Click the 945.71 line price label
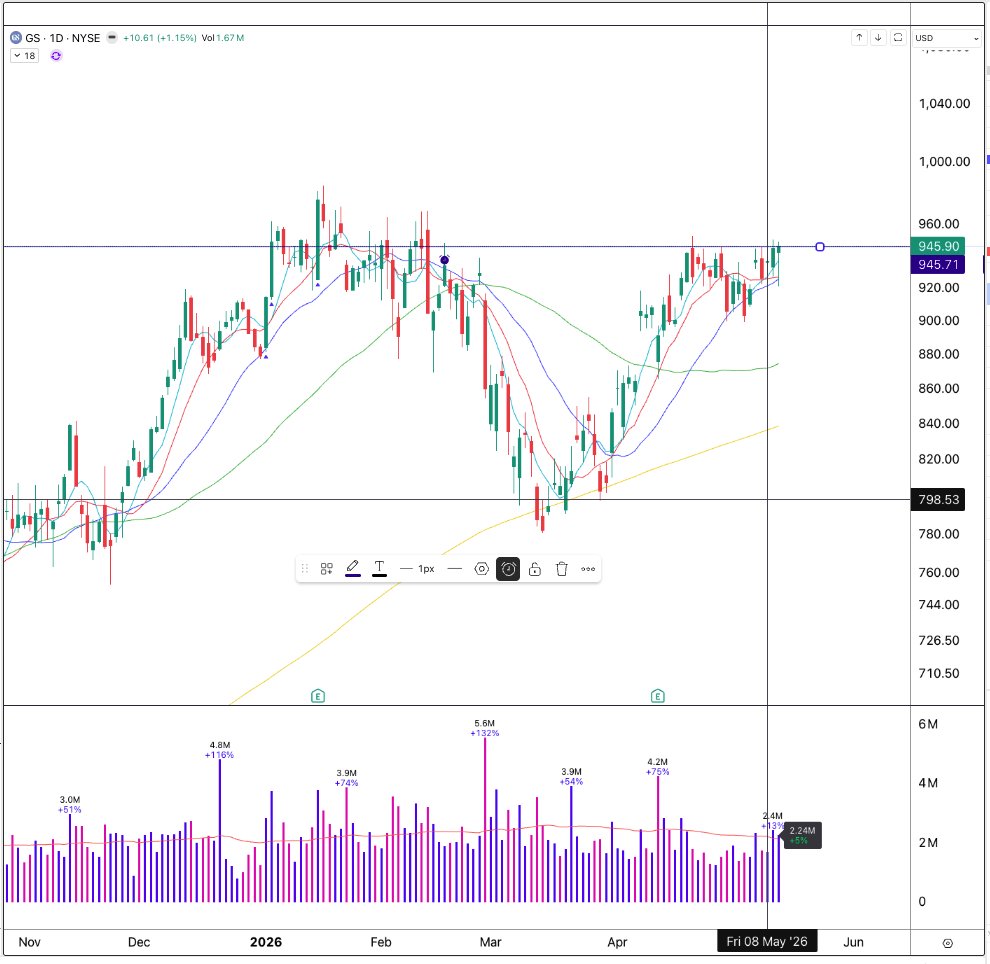 click(x=938, y=265)
